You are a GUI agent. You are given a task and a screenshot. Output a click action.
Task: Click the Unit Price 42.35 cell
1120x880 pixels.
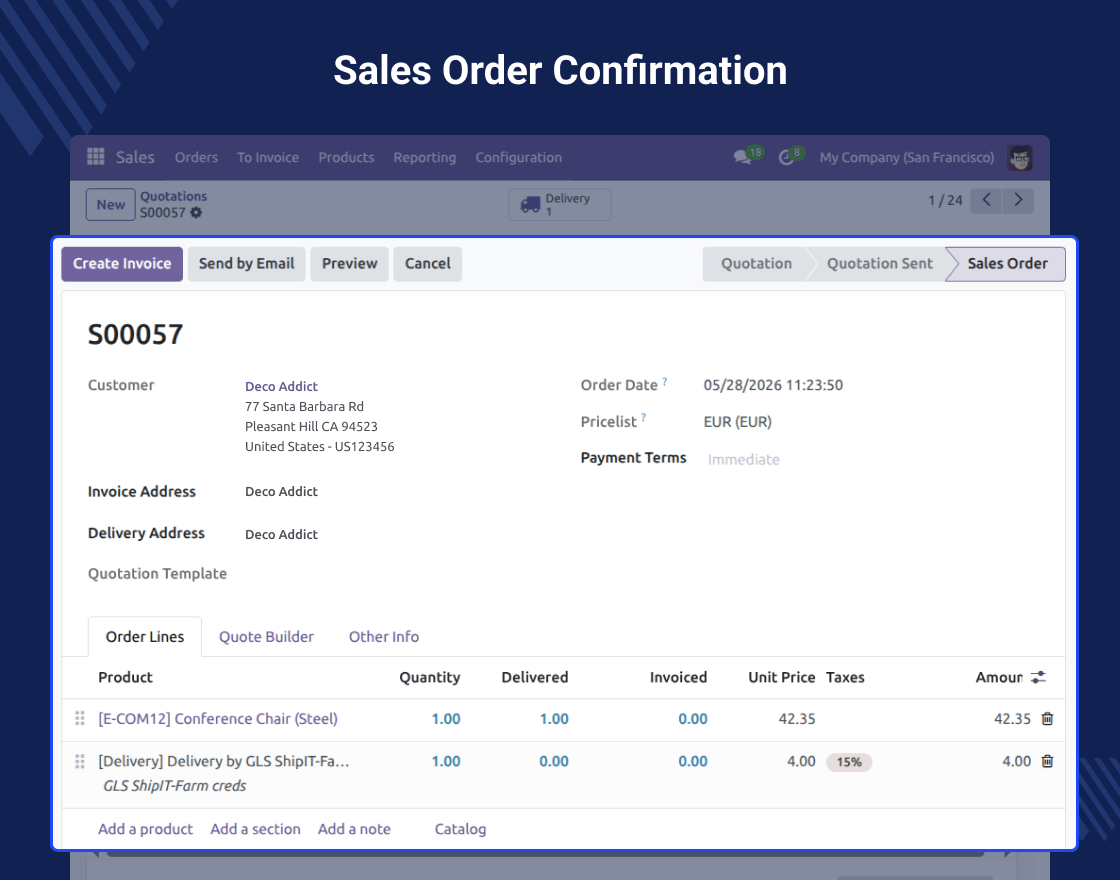coord(796,719)
